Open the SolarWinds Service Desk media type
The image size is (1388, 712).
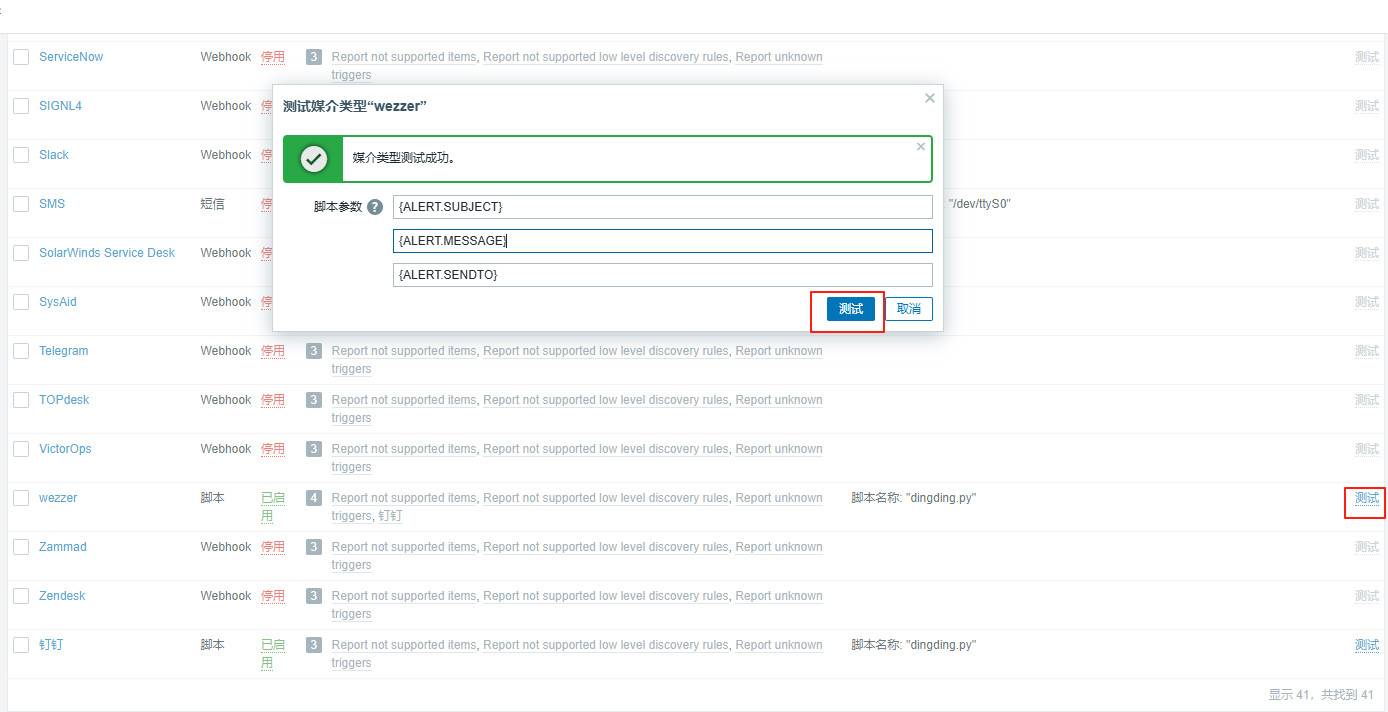pos(107,253)
